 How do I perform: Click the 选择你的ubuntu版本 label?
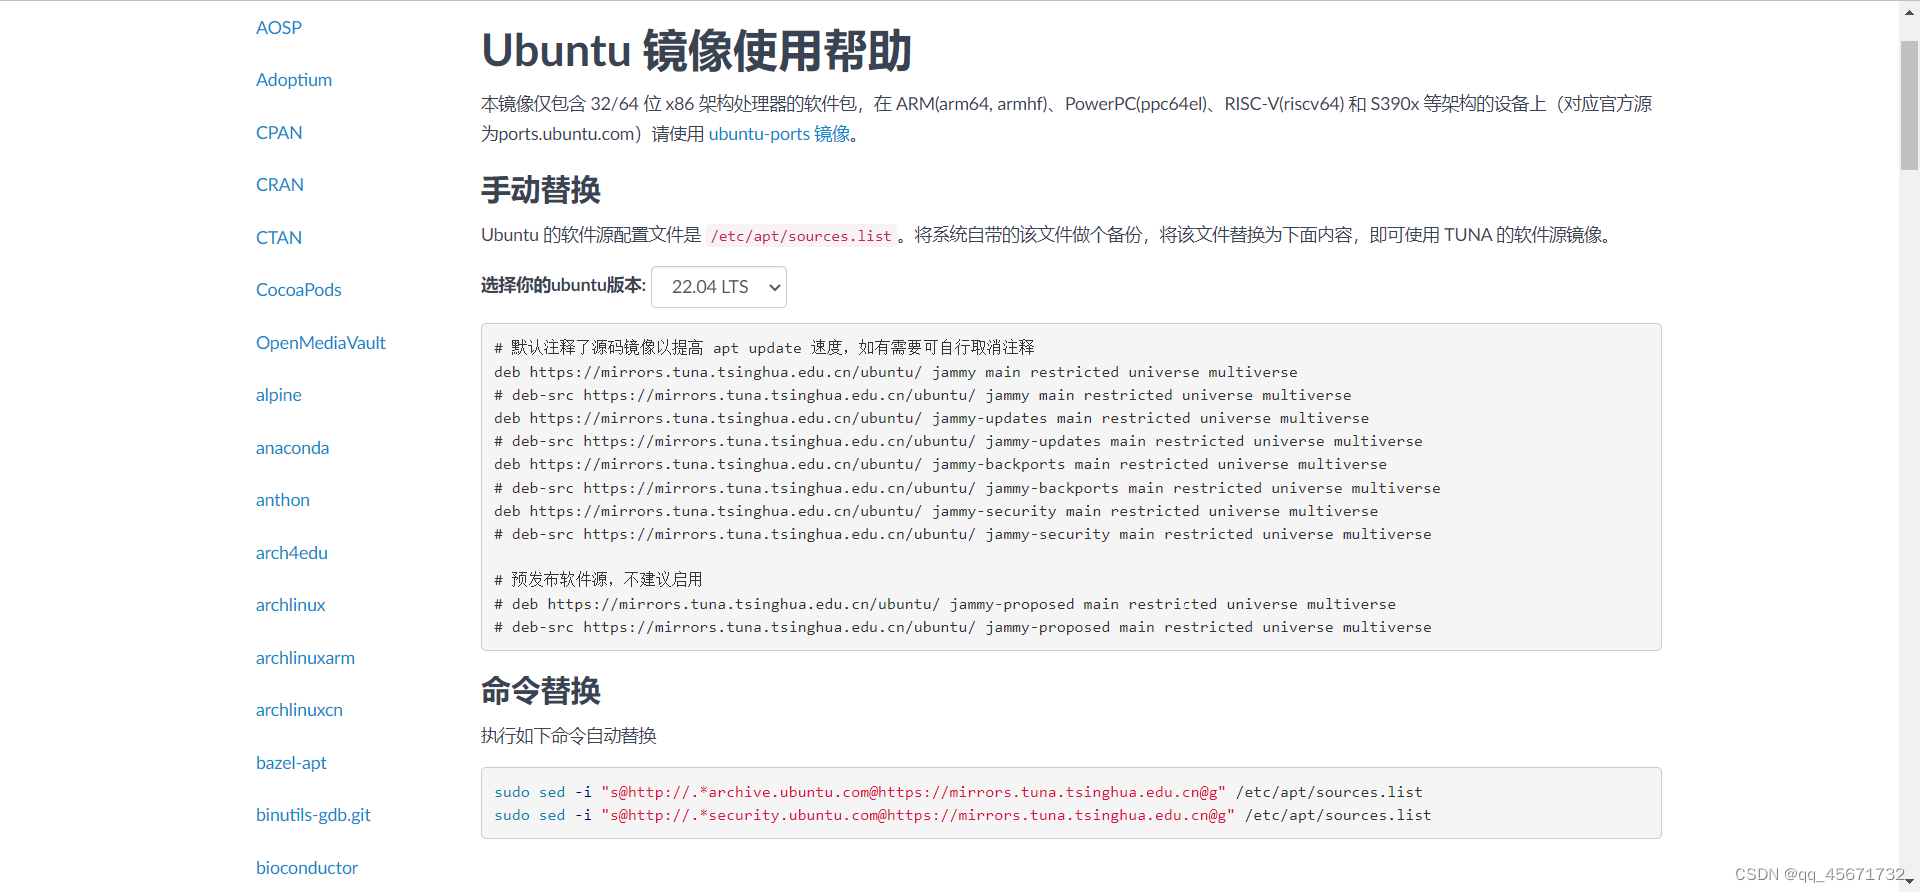point(564,286)
